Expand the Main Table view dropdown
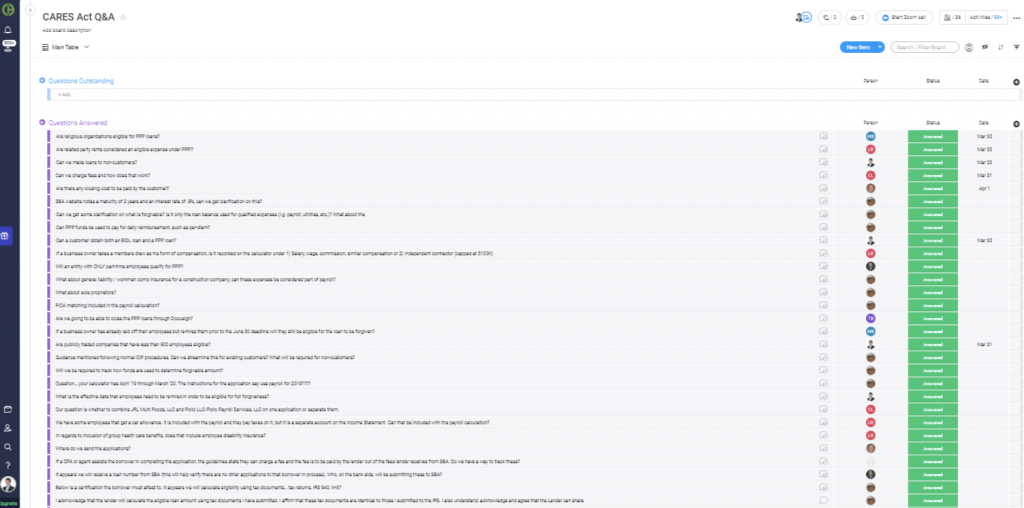1024x508 pixels. (86, 47)
